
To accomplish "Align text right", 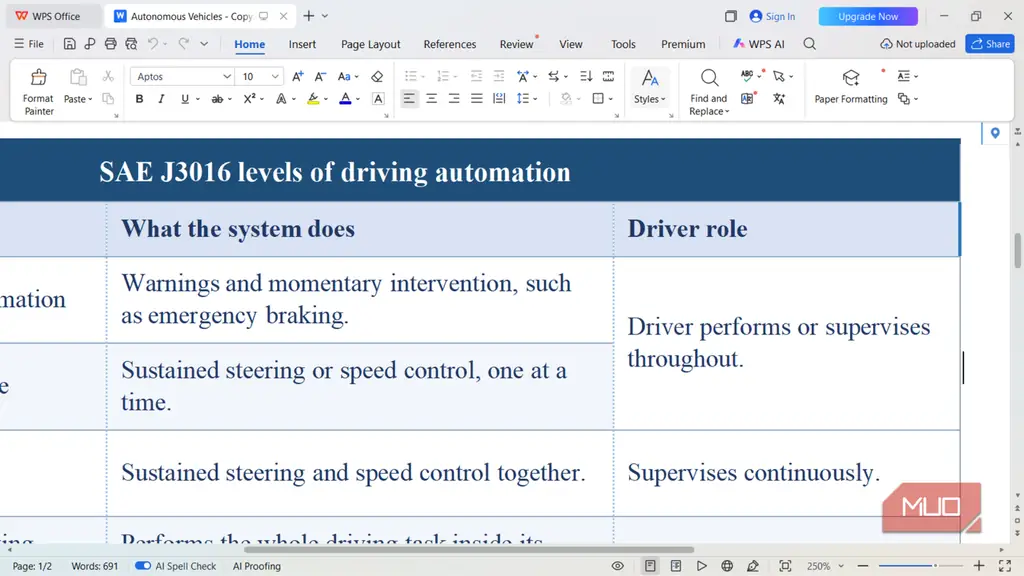I will click(x=454, y=99).
